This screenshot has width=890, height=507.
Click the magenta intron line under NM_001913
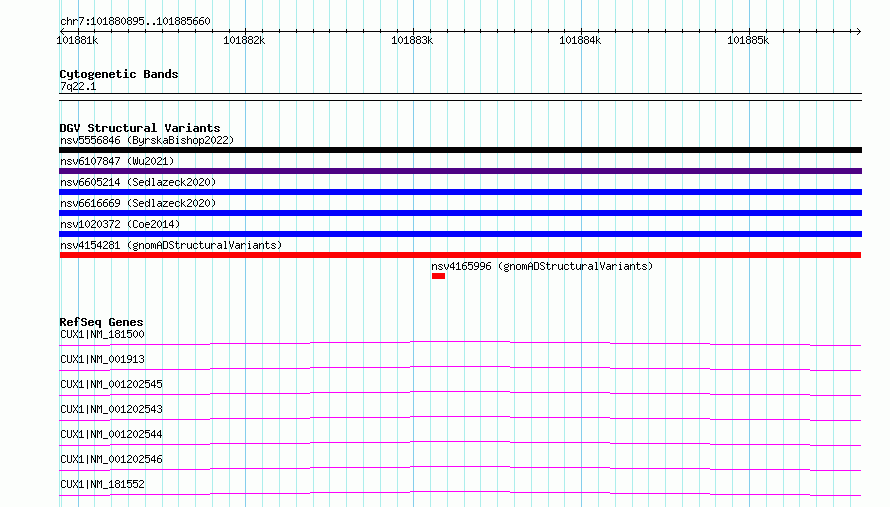[x=460, y=368]
